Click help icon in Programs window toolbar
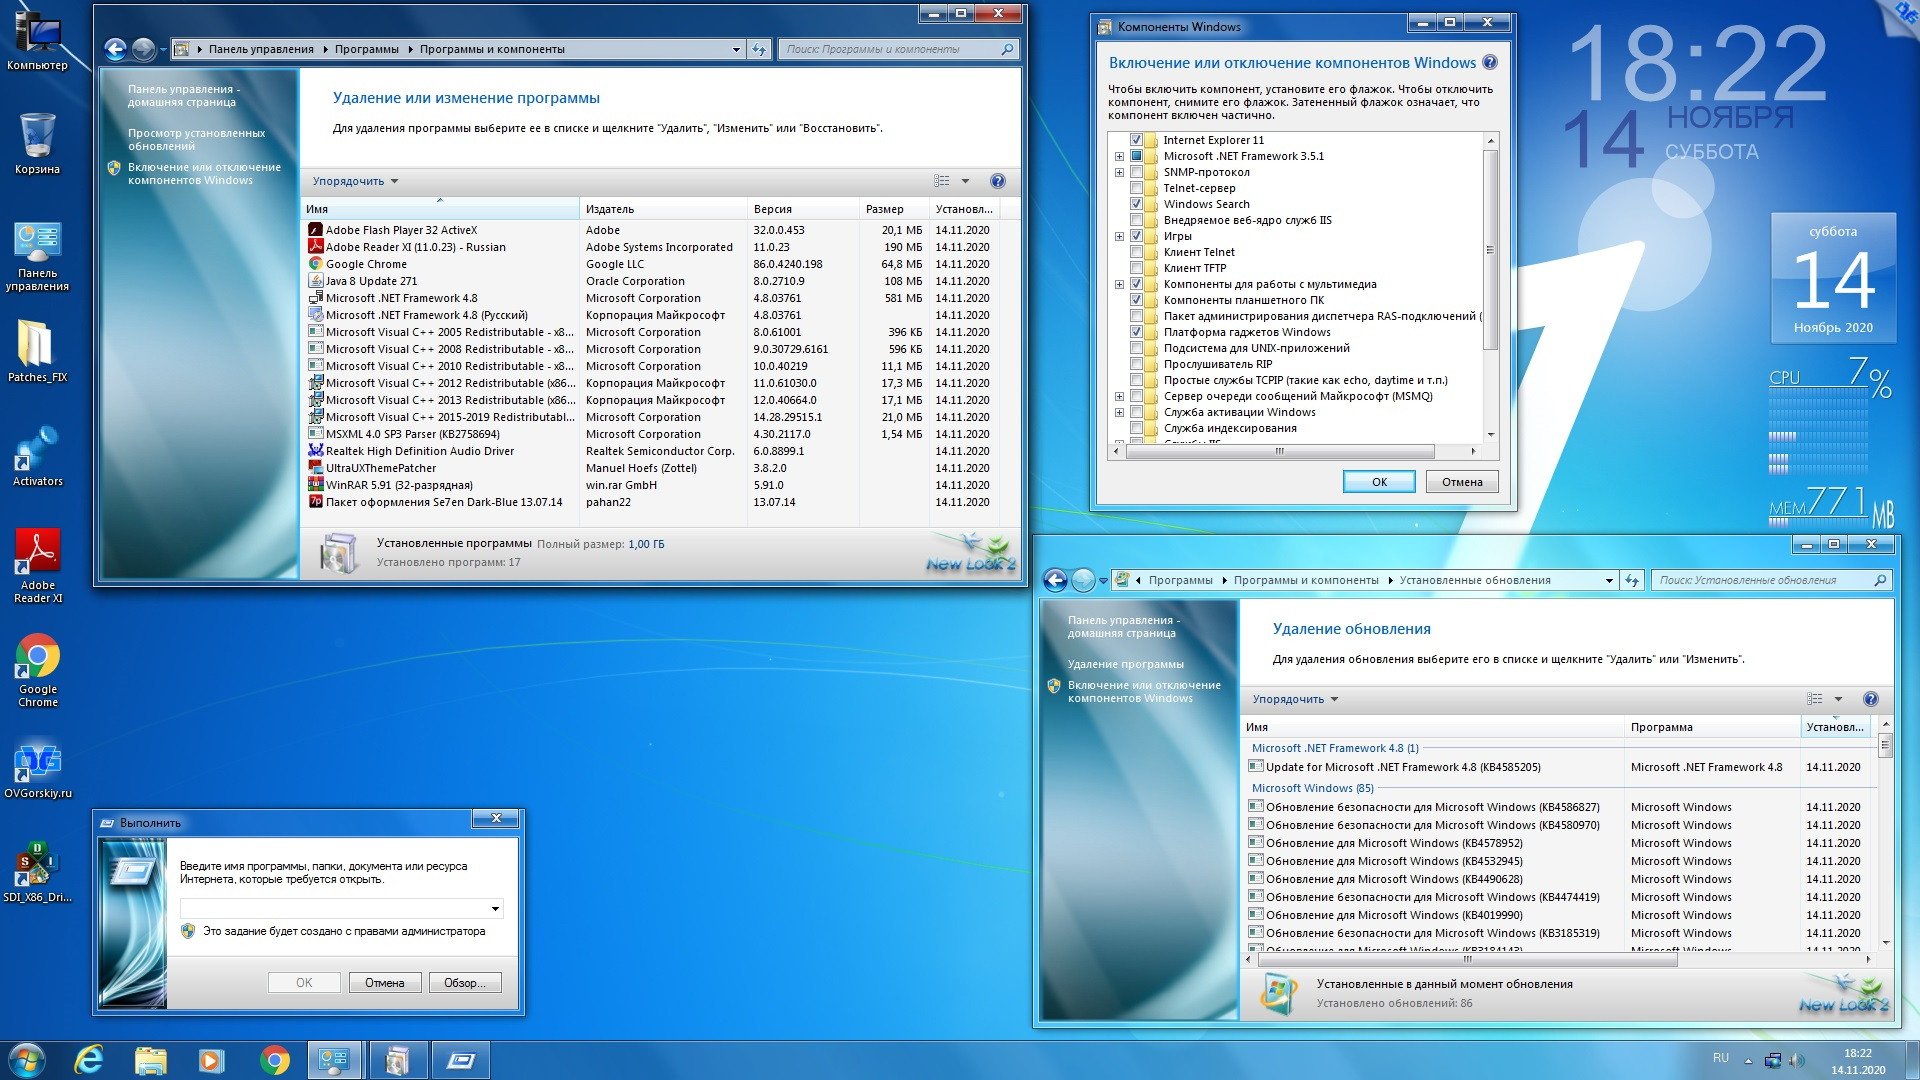Viewport: 1920px width, 1080px height. 997,181
